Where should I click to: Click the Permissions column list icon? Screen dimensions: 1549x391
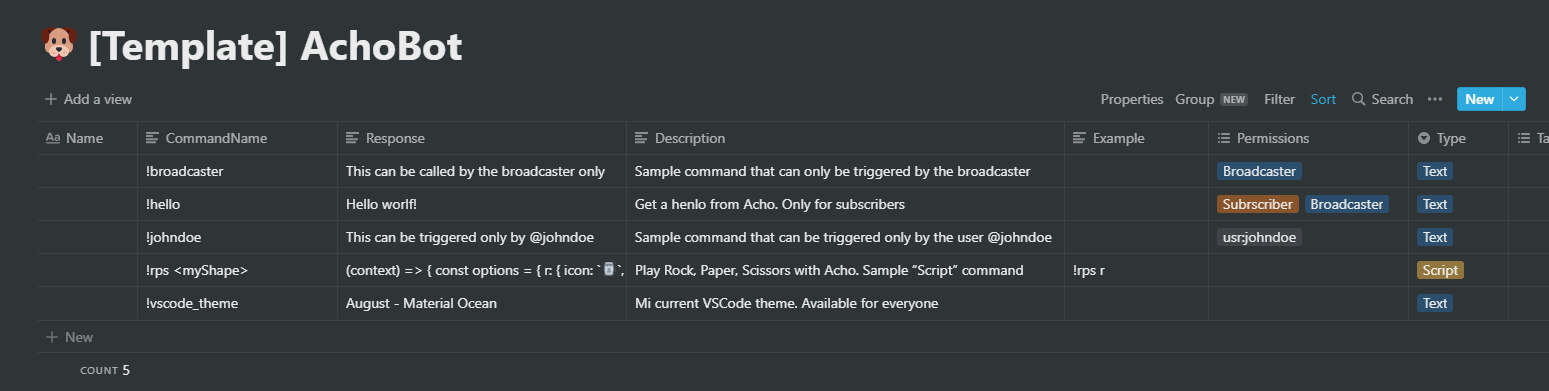[x=1224, y=138]
